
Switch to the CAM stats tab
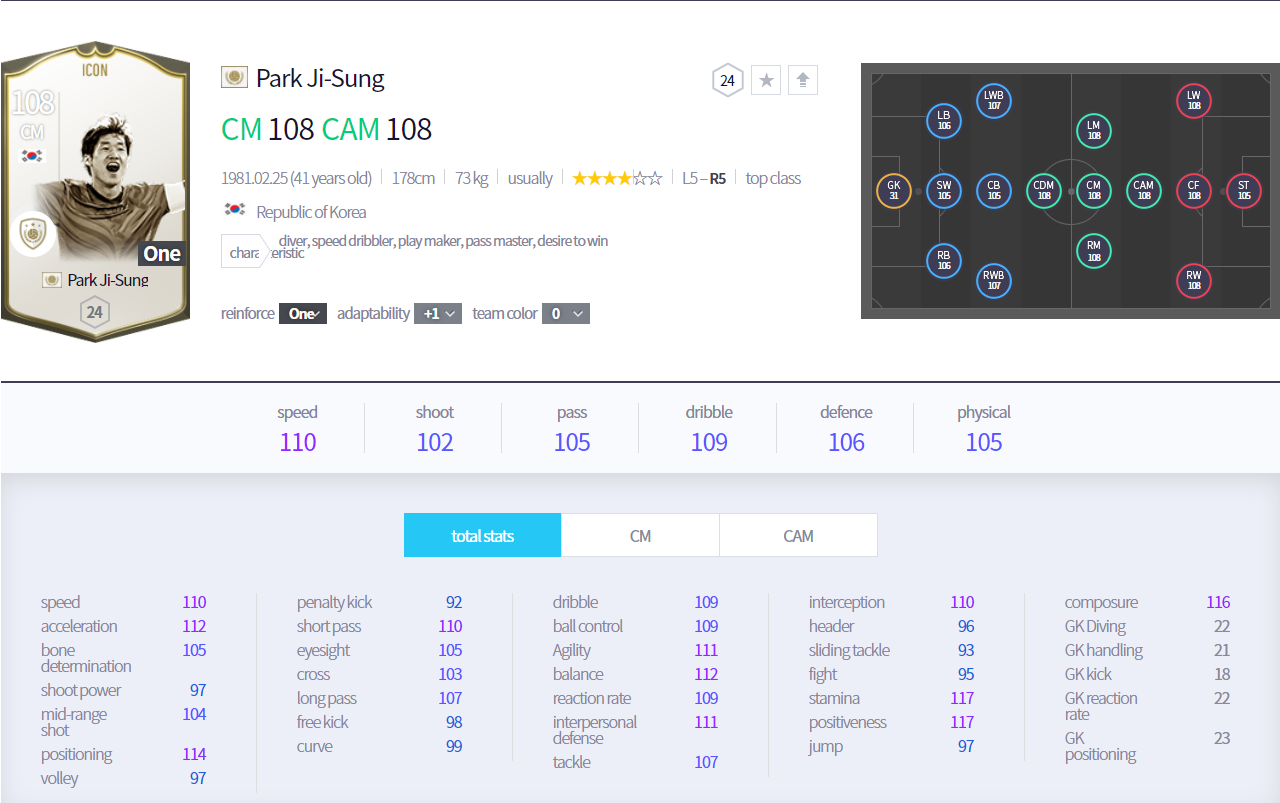[798, 535]
